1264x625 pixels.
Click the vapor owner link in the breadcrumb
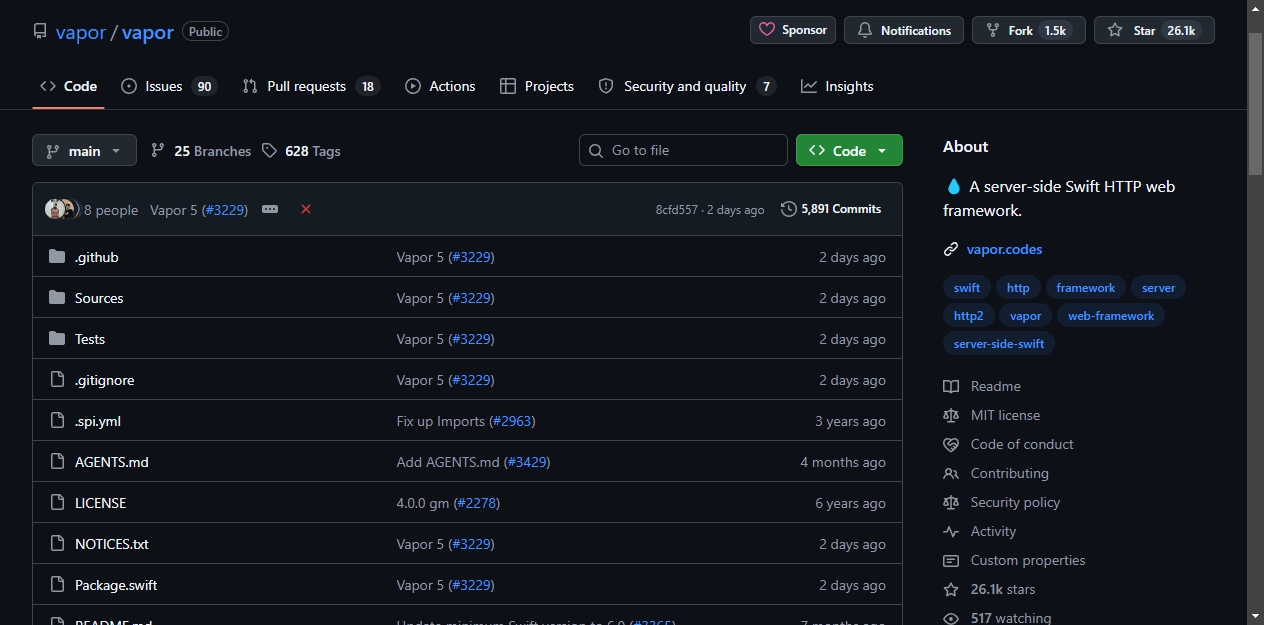pos(81,32)
